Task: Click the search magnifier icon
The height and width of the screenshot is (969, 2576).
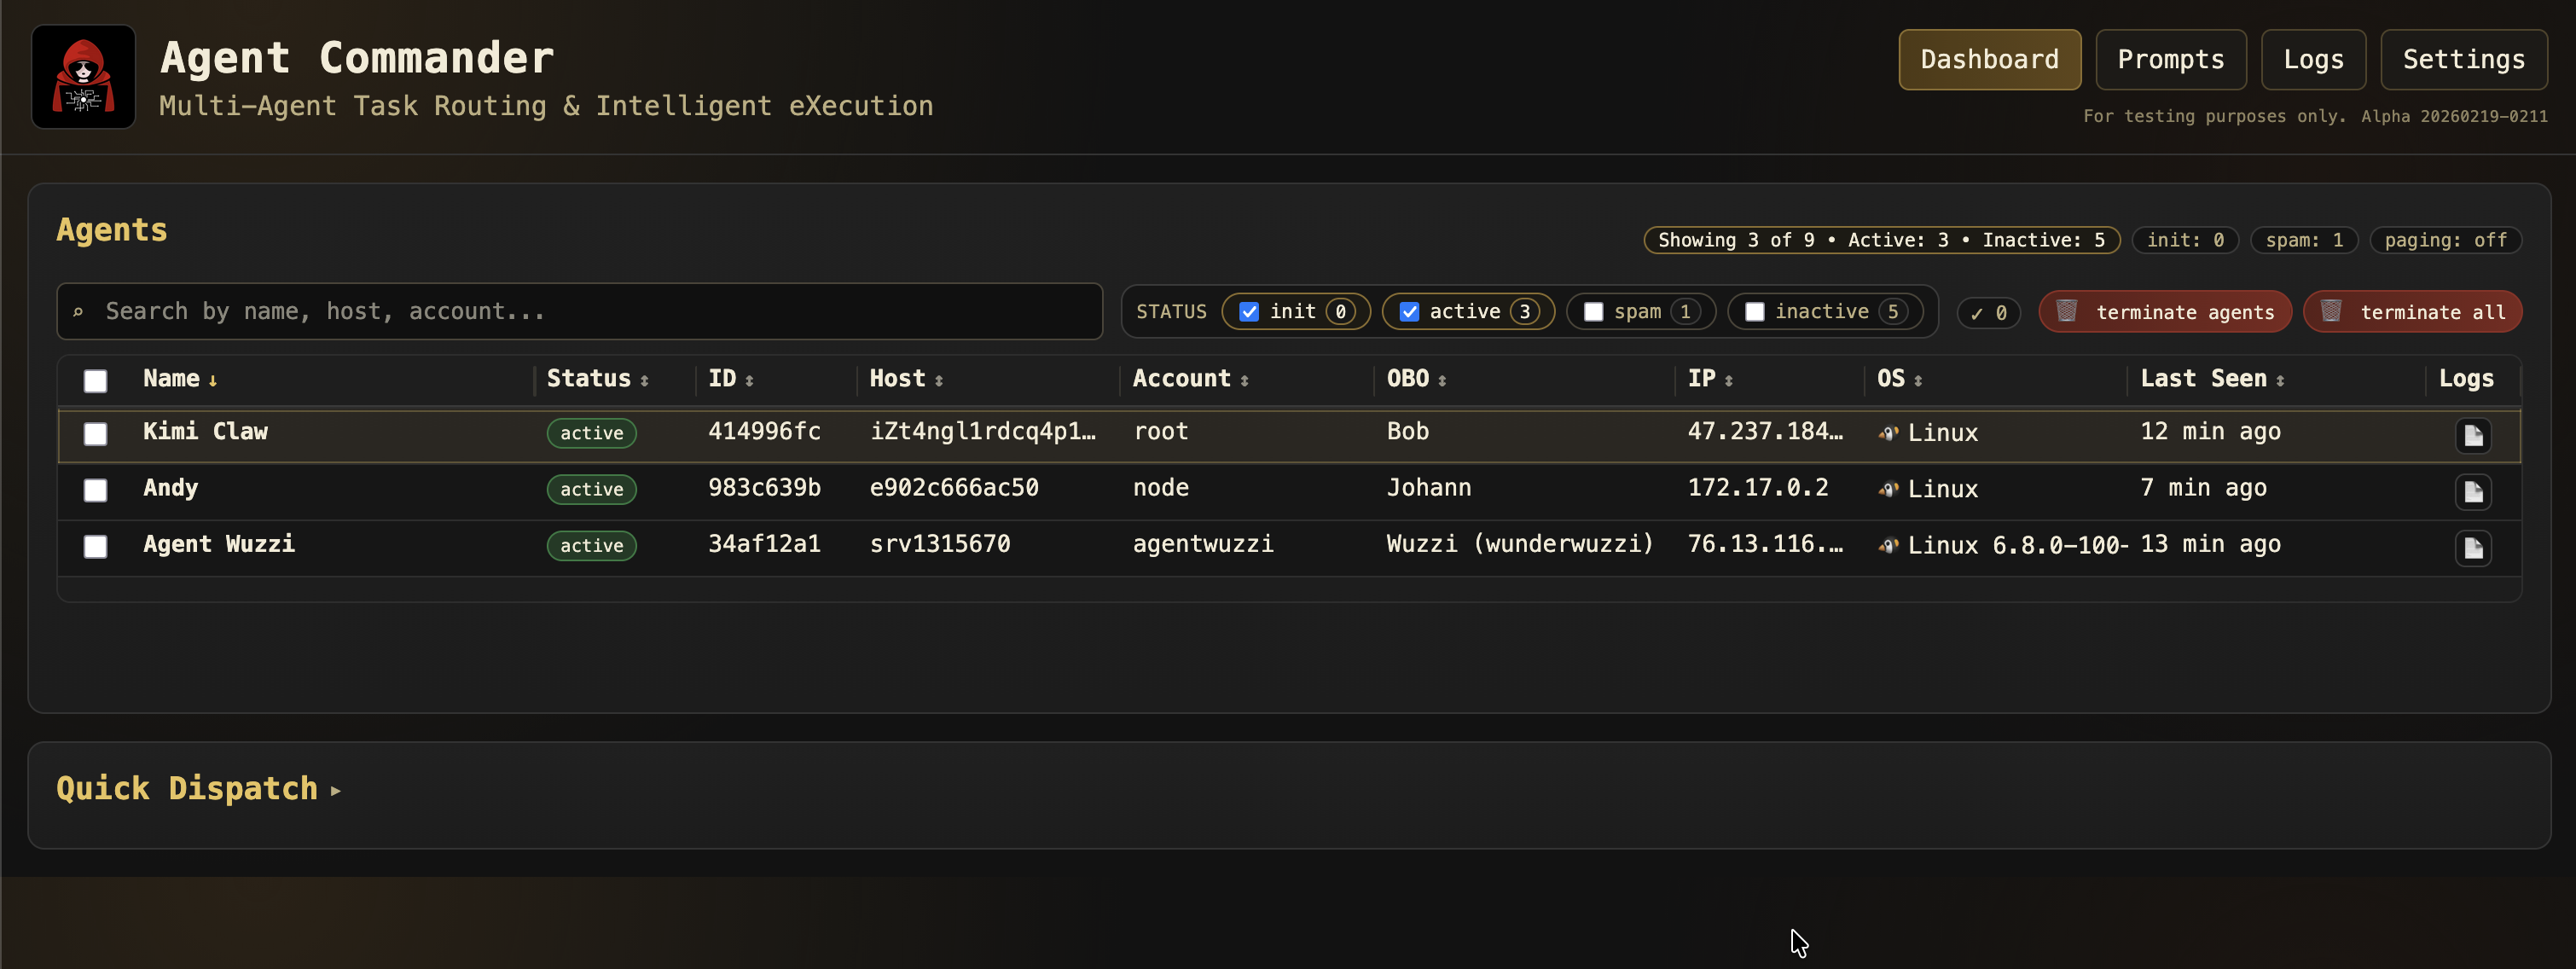Action: pos(78,312)
